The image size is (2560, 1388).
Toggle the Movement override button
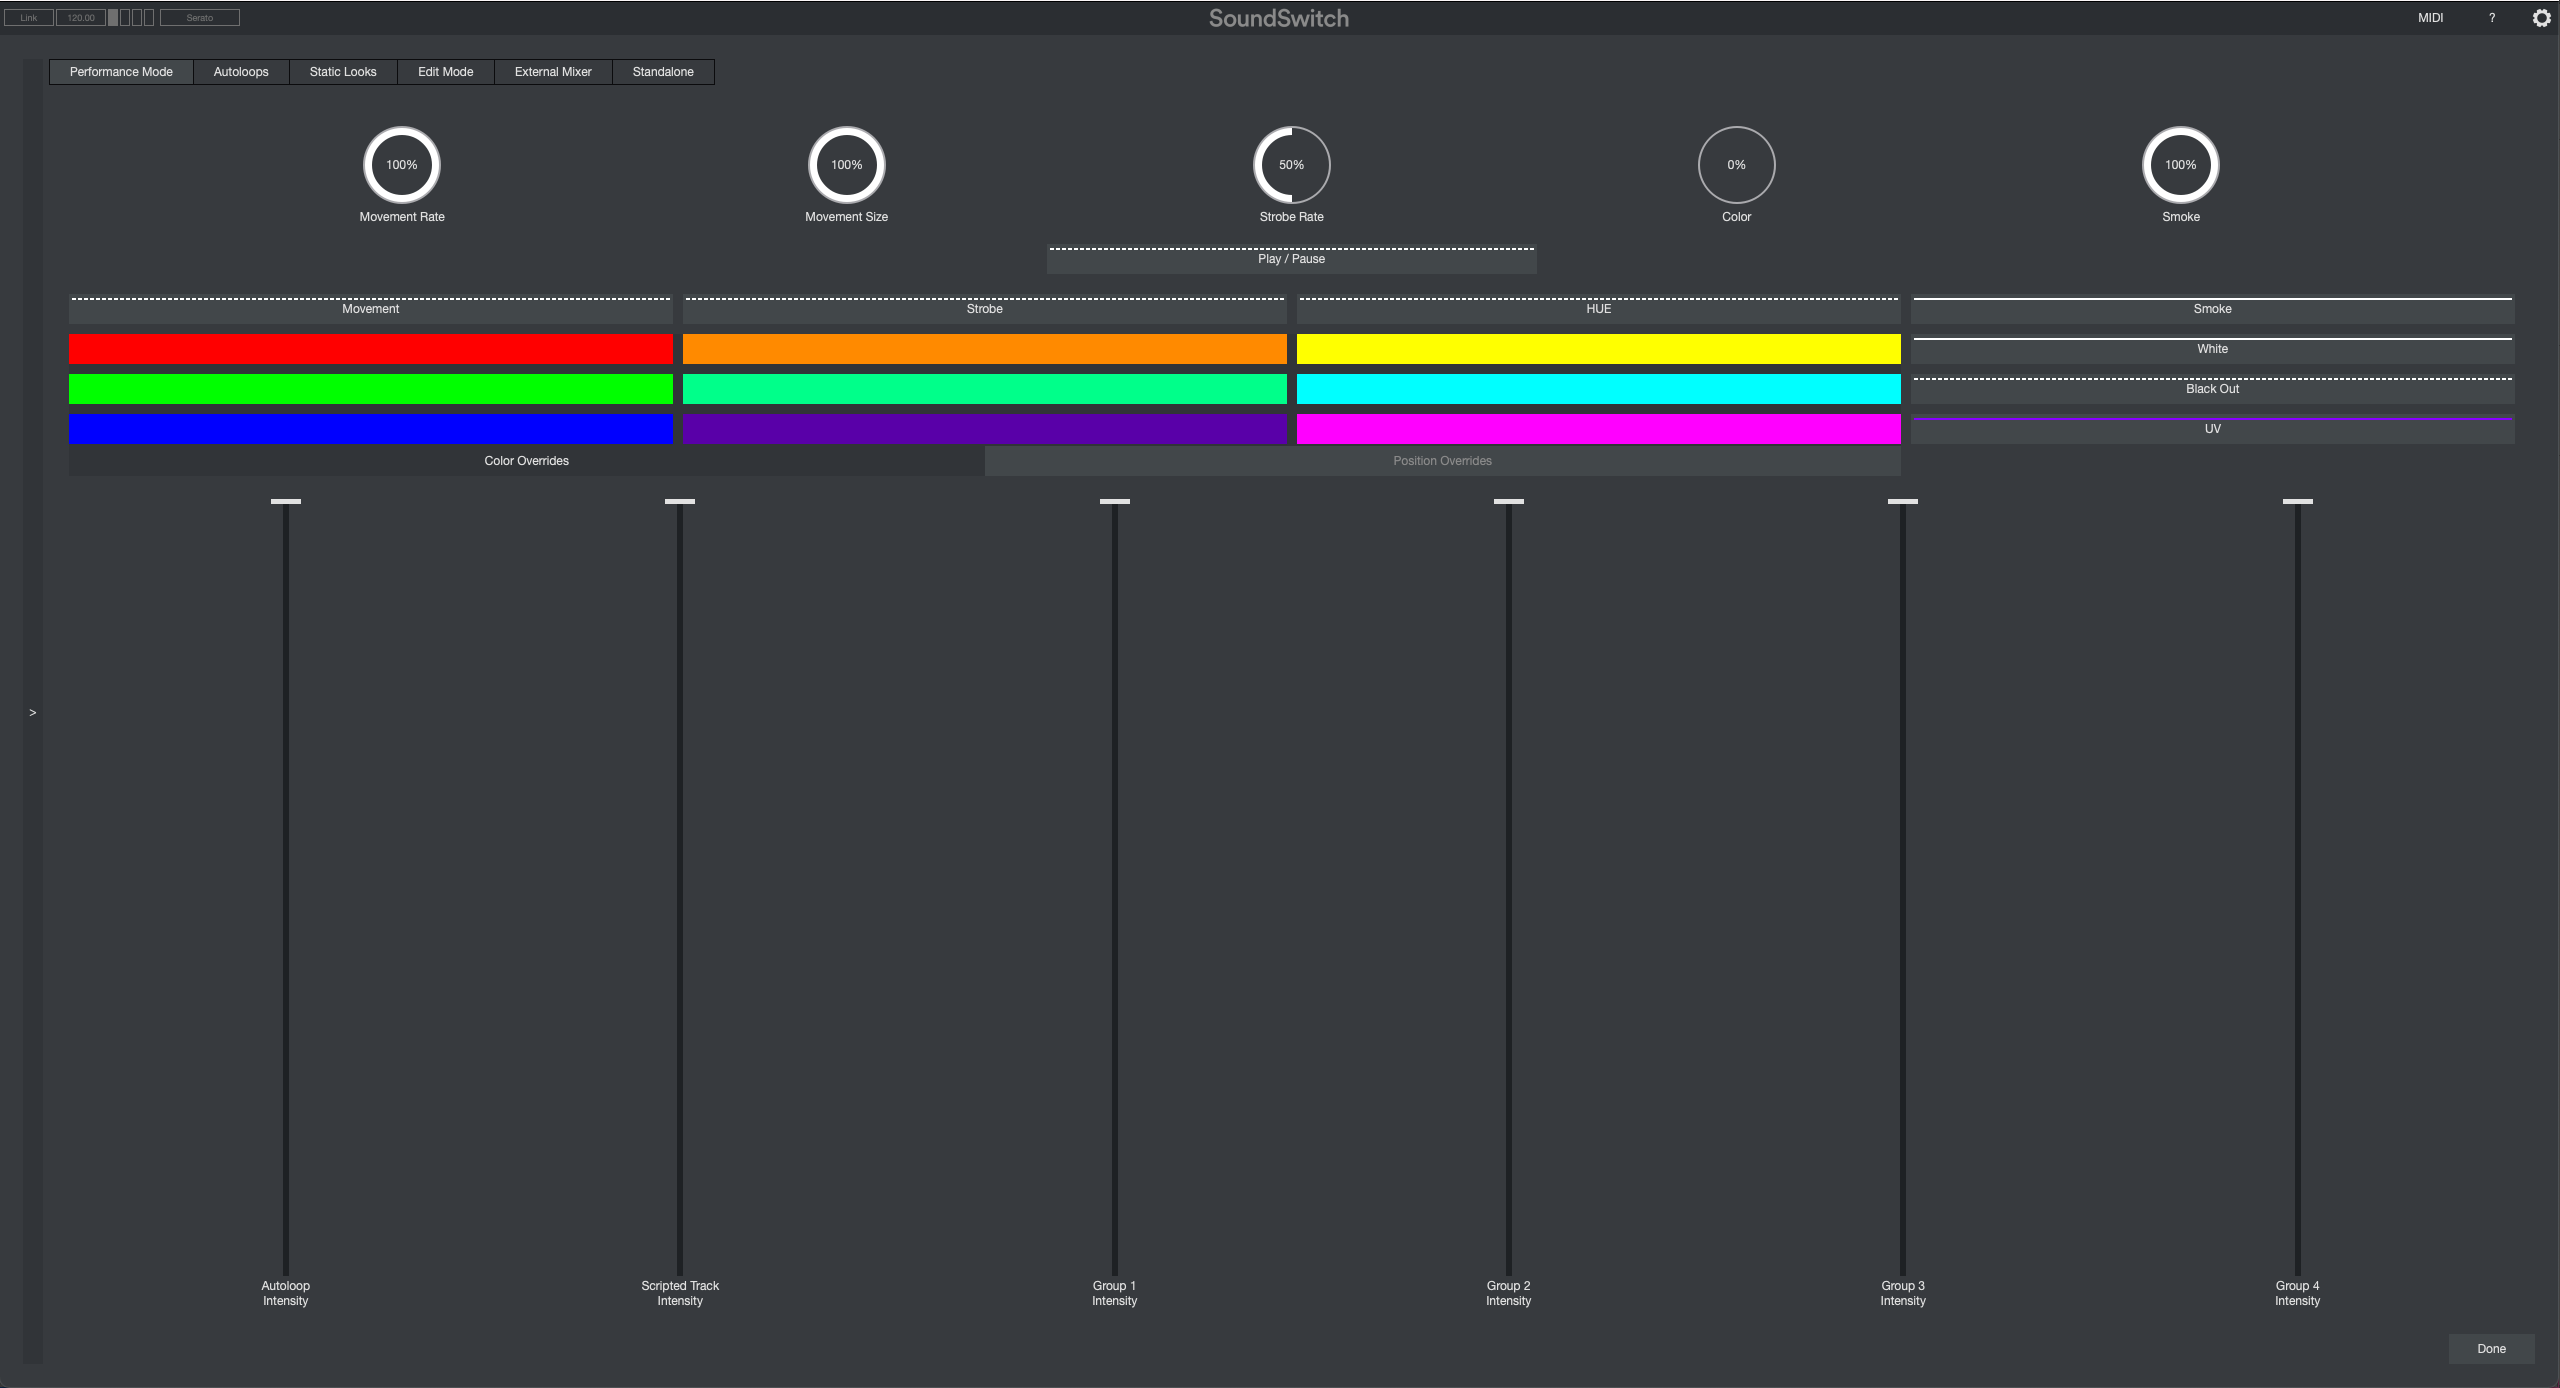coord(371,309)
